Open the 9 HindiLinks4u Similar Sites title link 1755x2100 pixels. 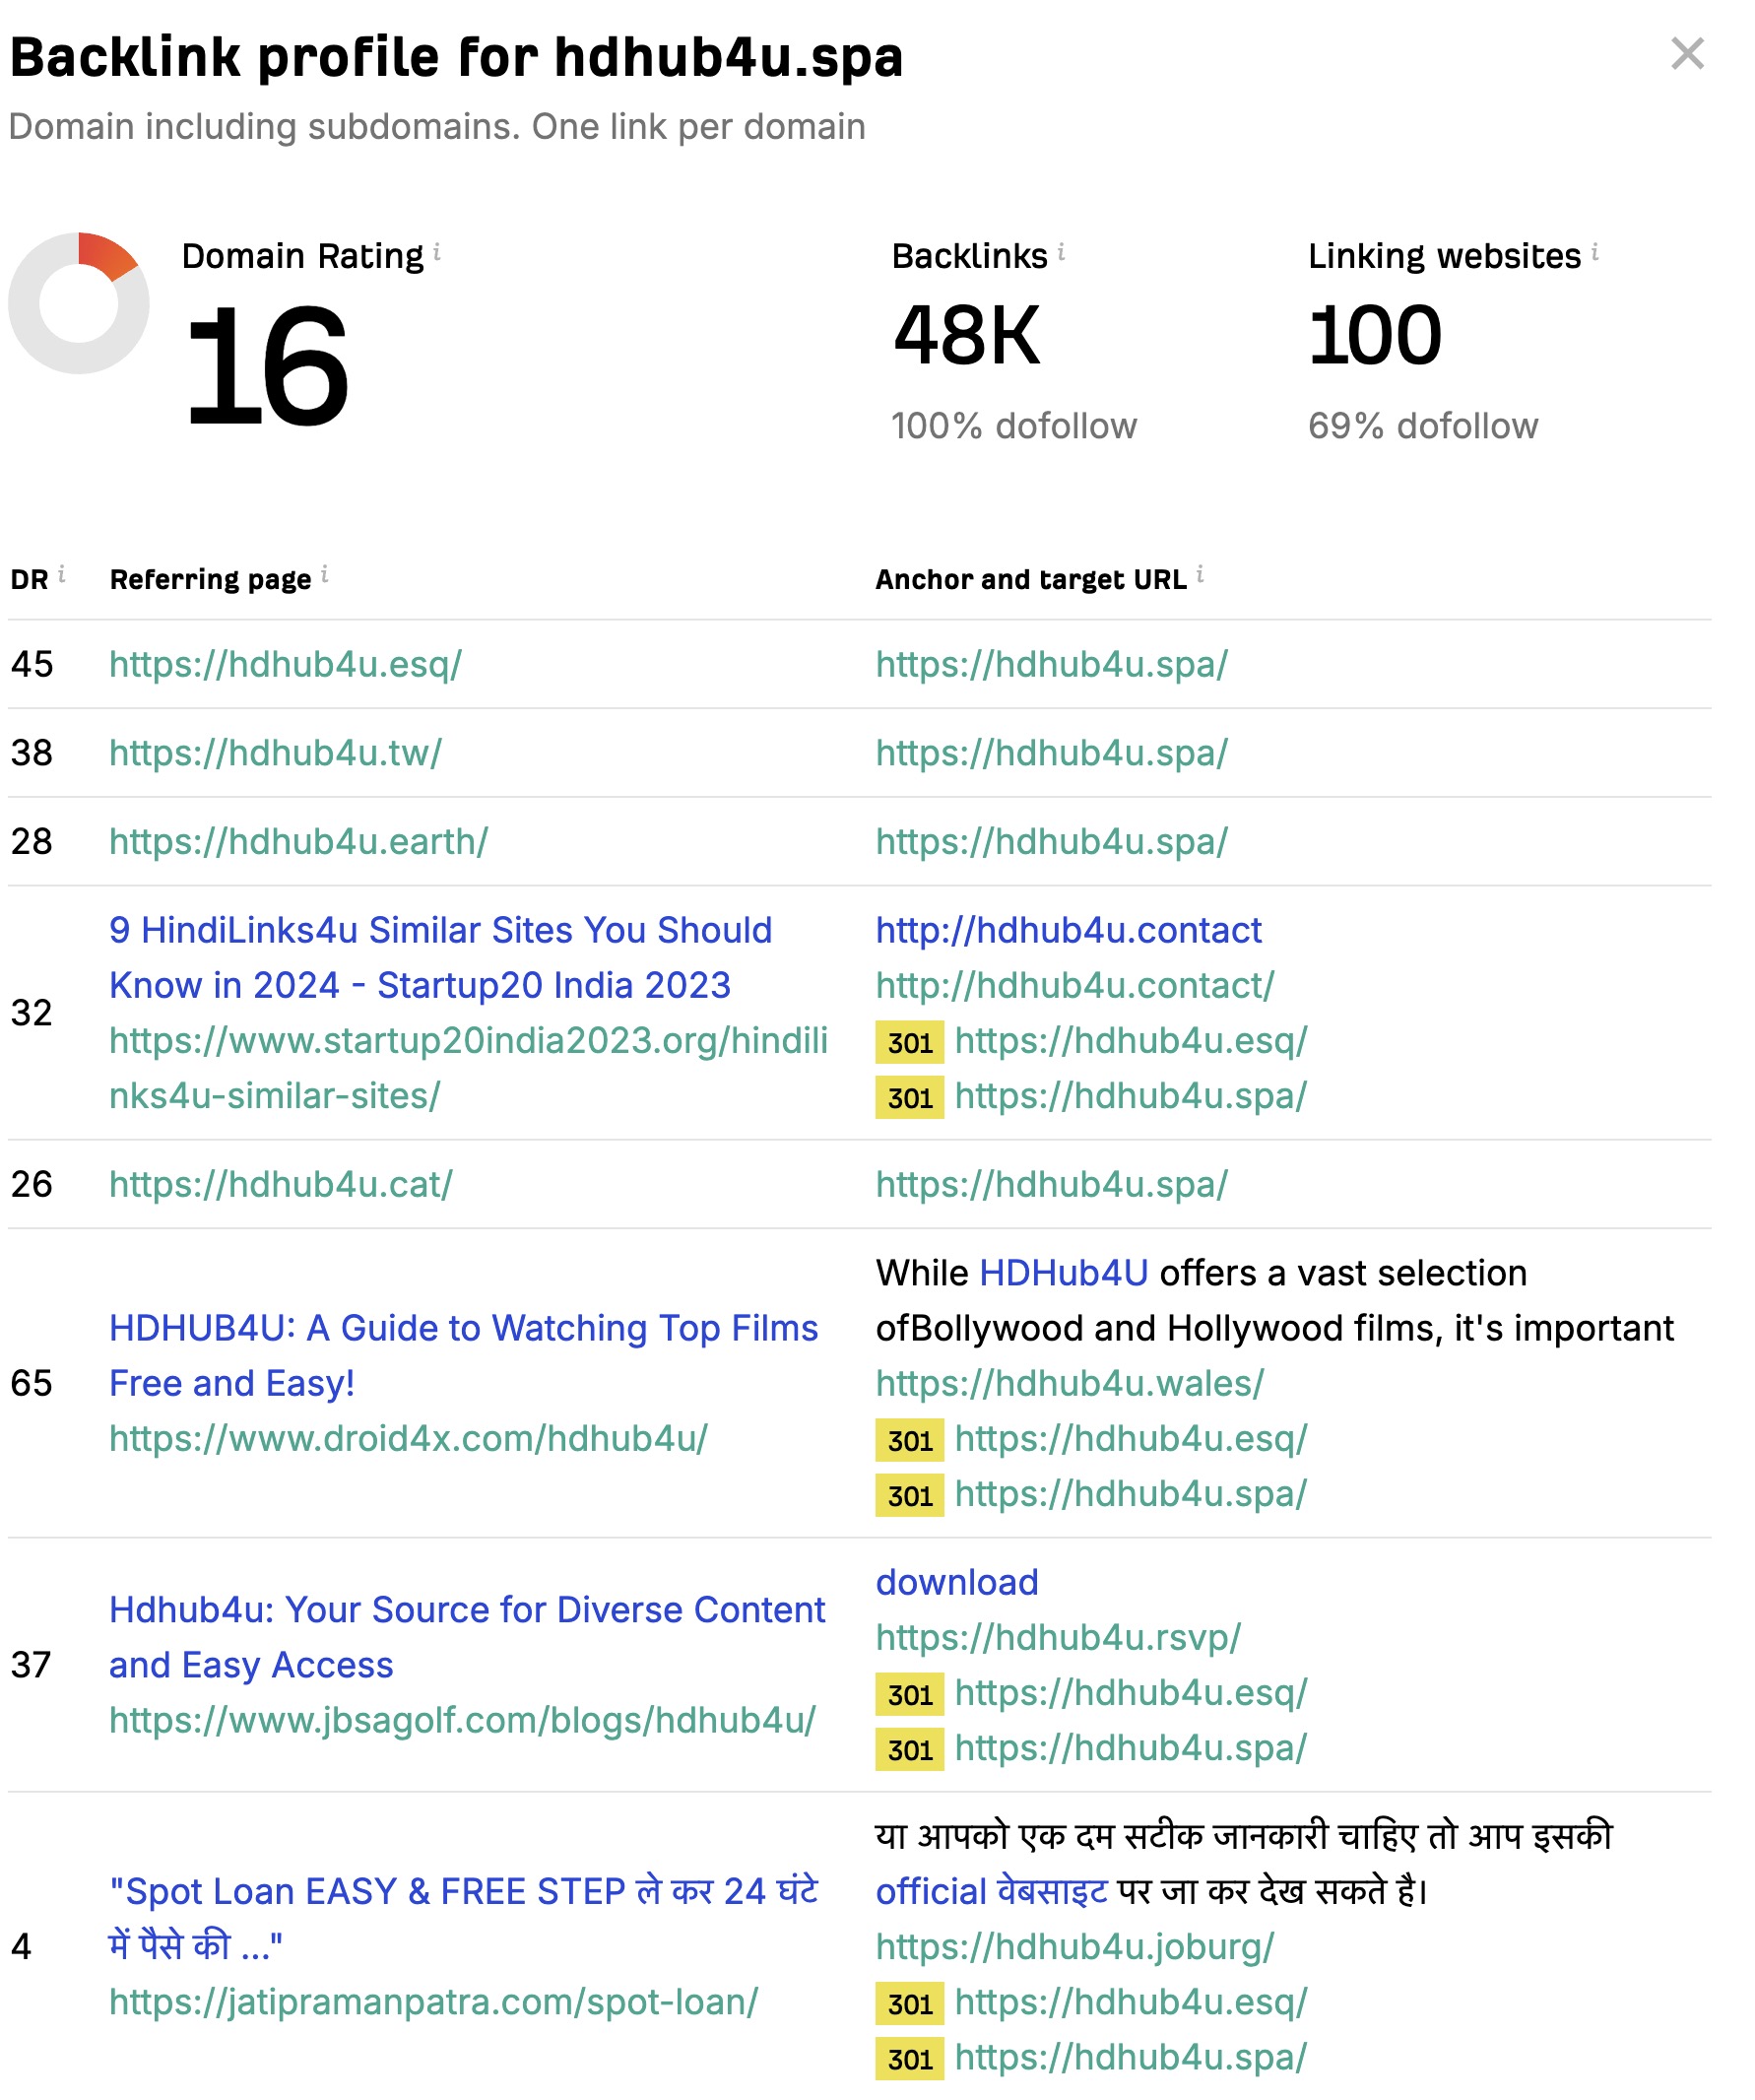pyautogui.click(x=440, y=958)
